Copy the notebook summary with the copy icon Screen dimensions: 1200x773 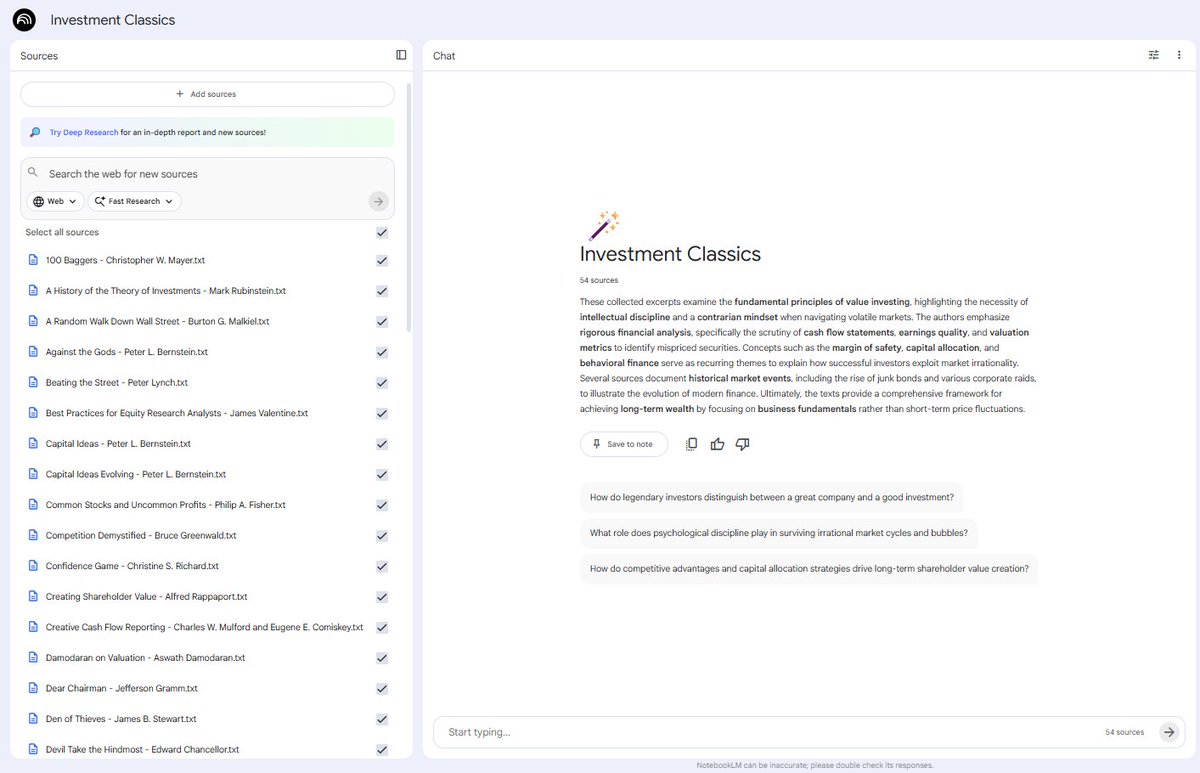[x=691, y=444]
